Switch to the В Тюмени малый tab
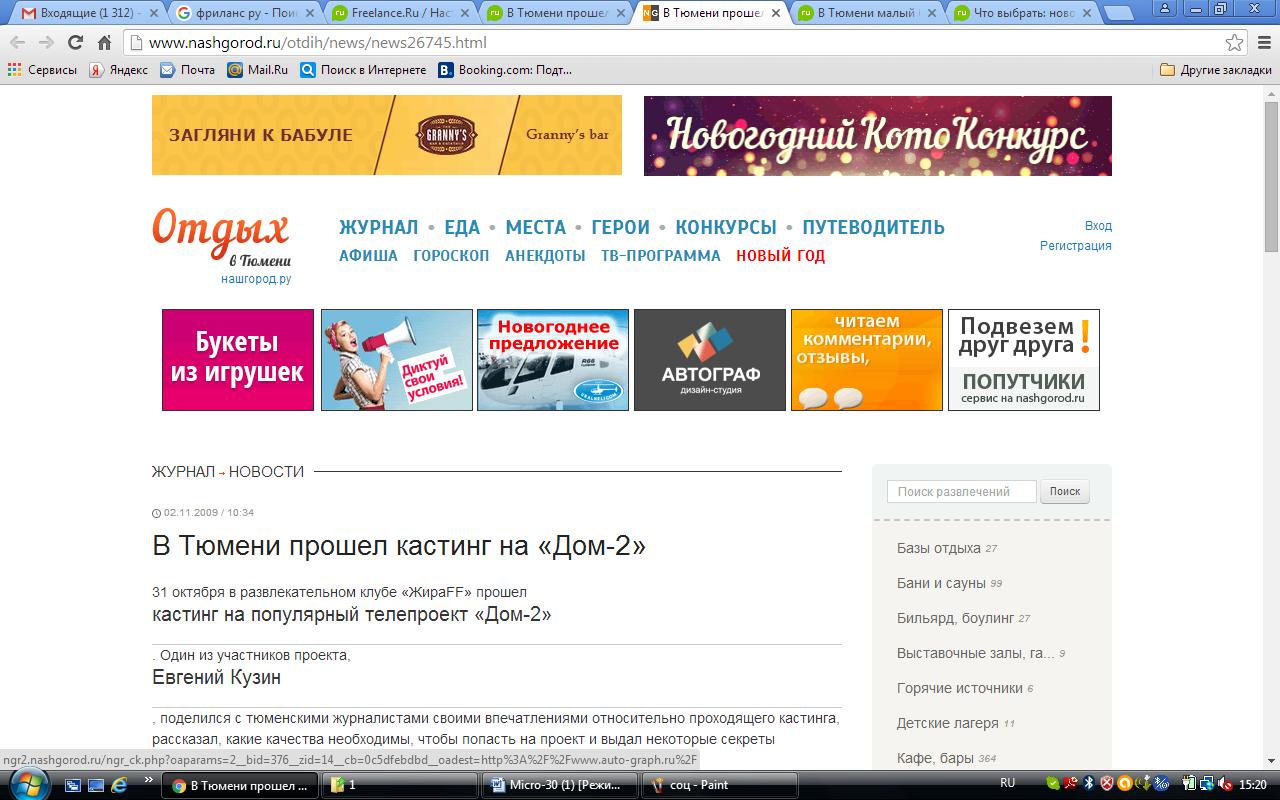Screen dimensions: 1280x800 point(860,13)
